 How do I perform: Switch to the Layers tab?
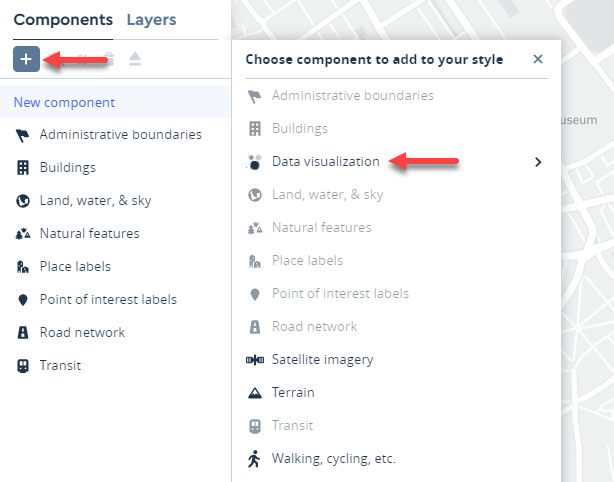(x=151, y=20)
